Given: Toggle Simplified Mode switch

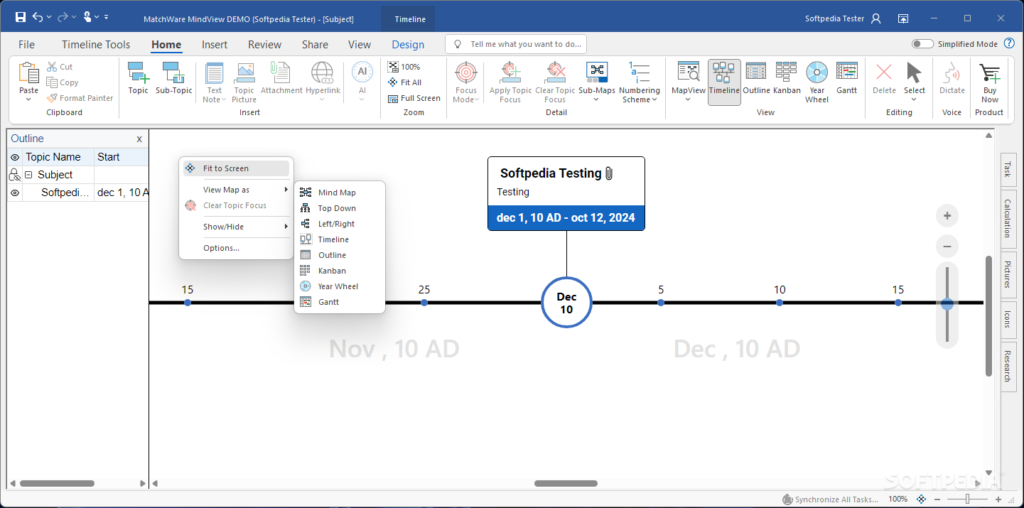Looking at the screenshot, I should [923, 44].
